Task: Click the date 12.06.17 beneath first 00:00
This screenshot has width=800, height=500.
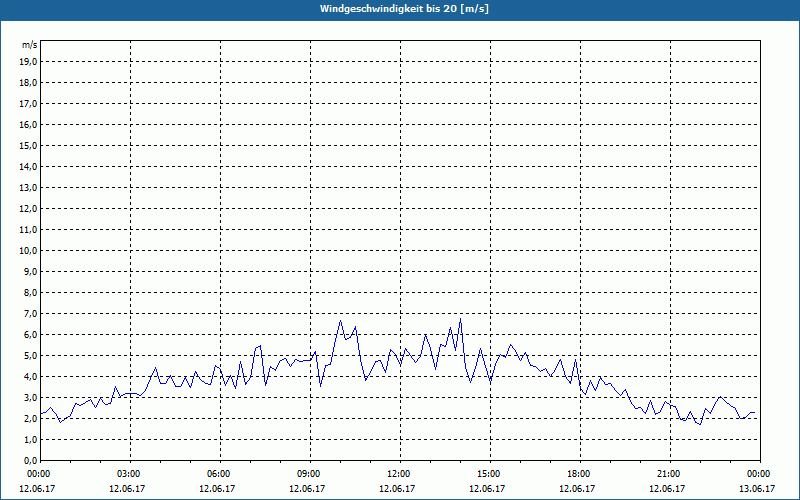Action: click(x=37, y=489)
